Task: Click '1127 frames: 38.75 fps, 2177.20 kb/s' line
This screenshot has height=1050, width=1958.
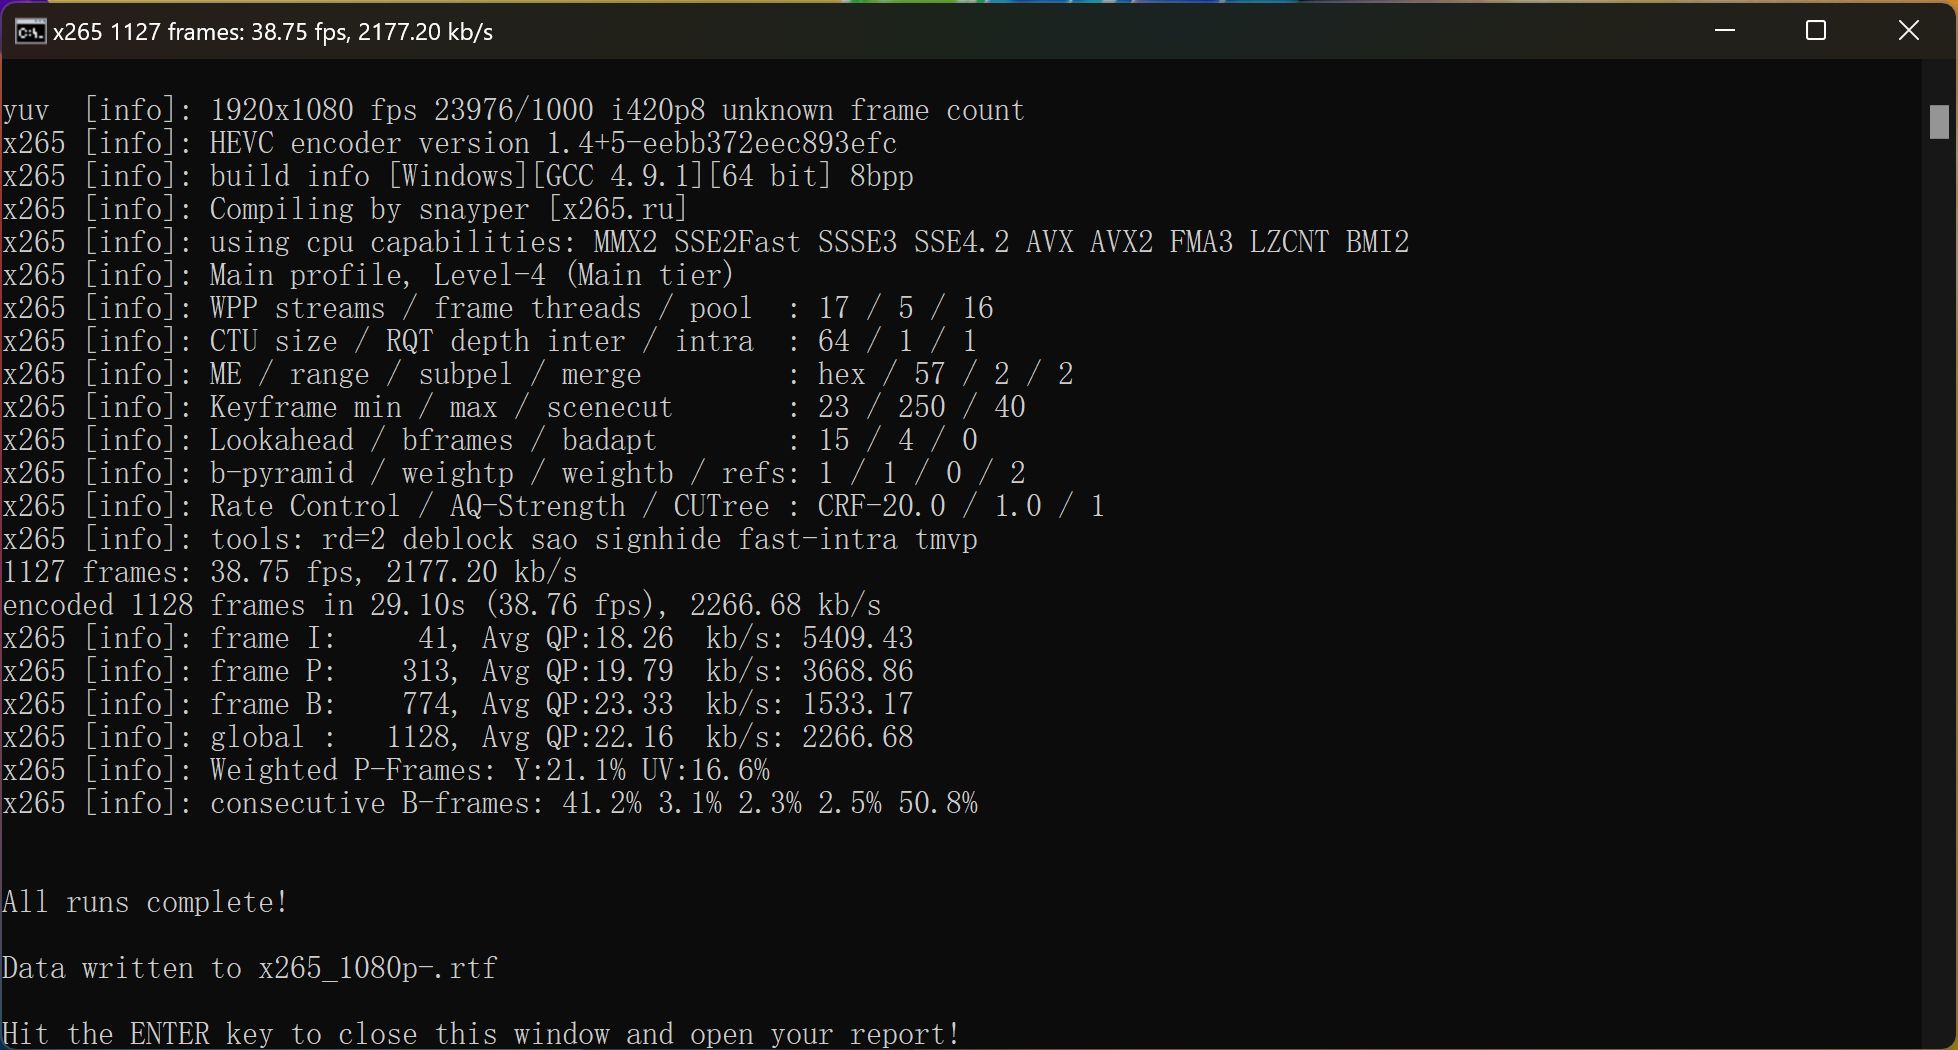Action: pyautogui.click(x=289, y=572)
